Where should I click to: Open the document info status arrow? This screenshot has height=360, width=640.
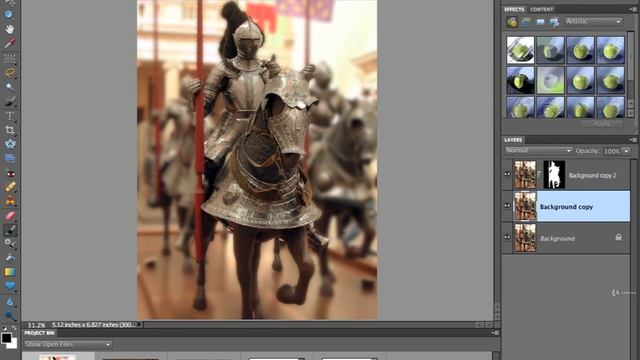click(x=139, y=324)
